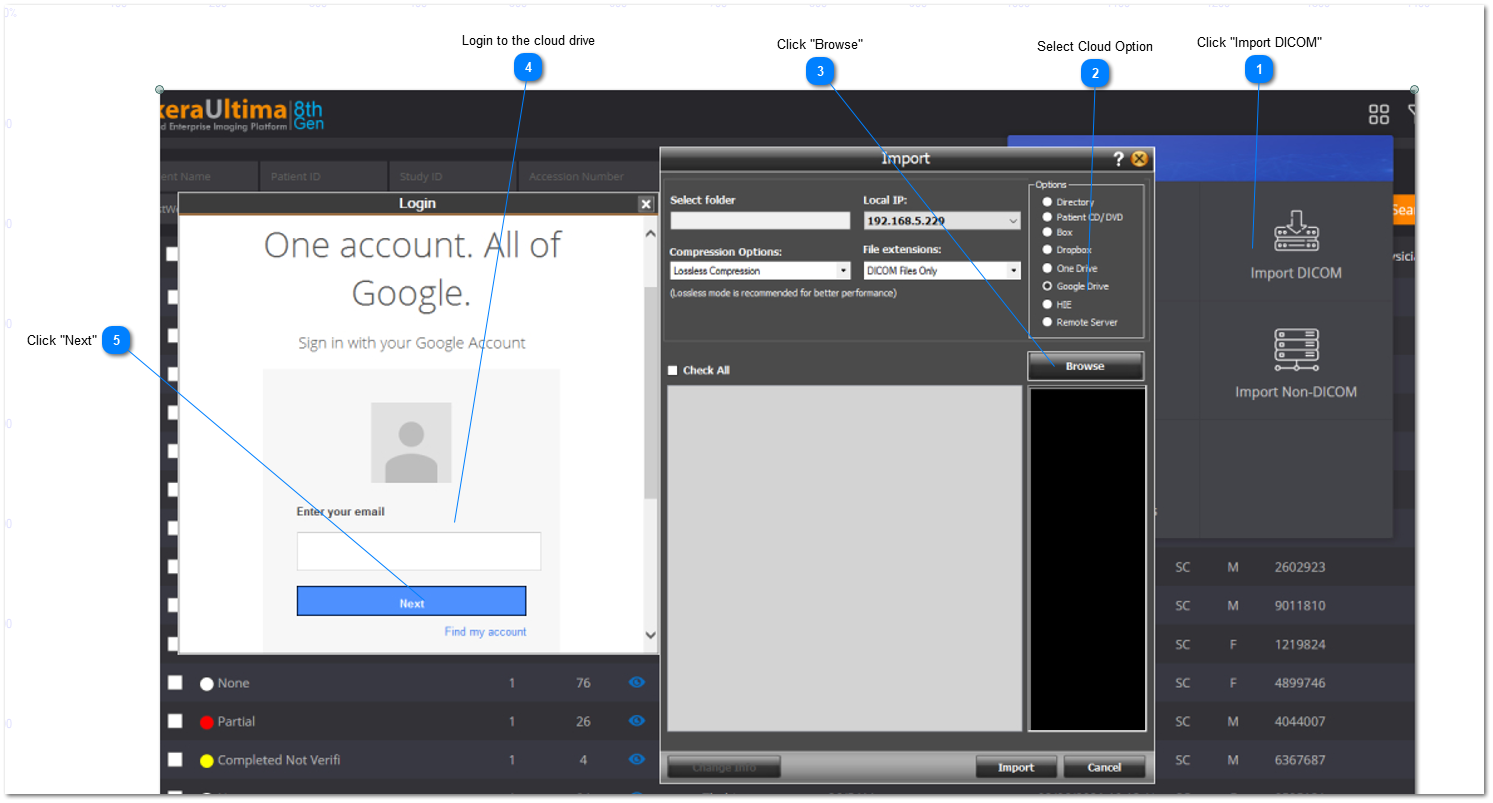Enable the Check All checkbox

tap(672, 370)
